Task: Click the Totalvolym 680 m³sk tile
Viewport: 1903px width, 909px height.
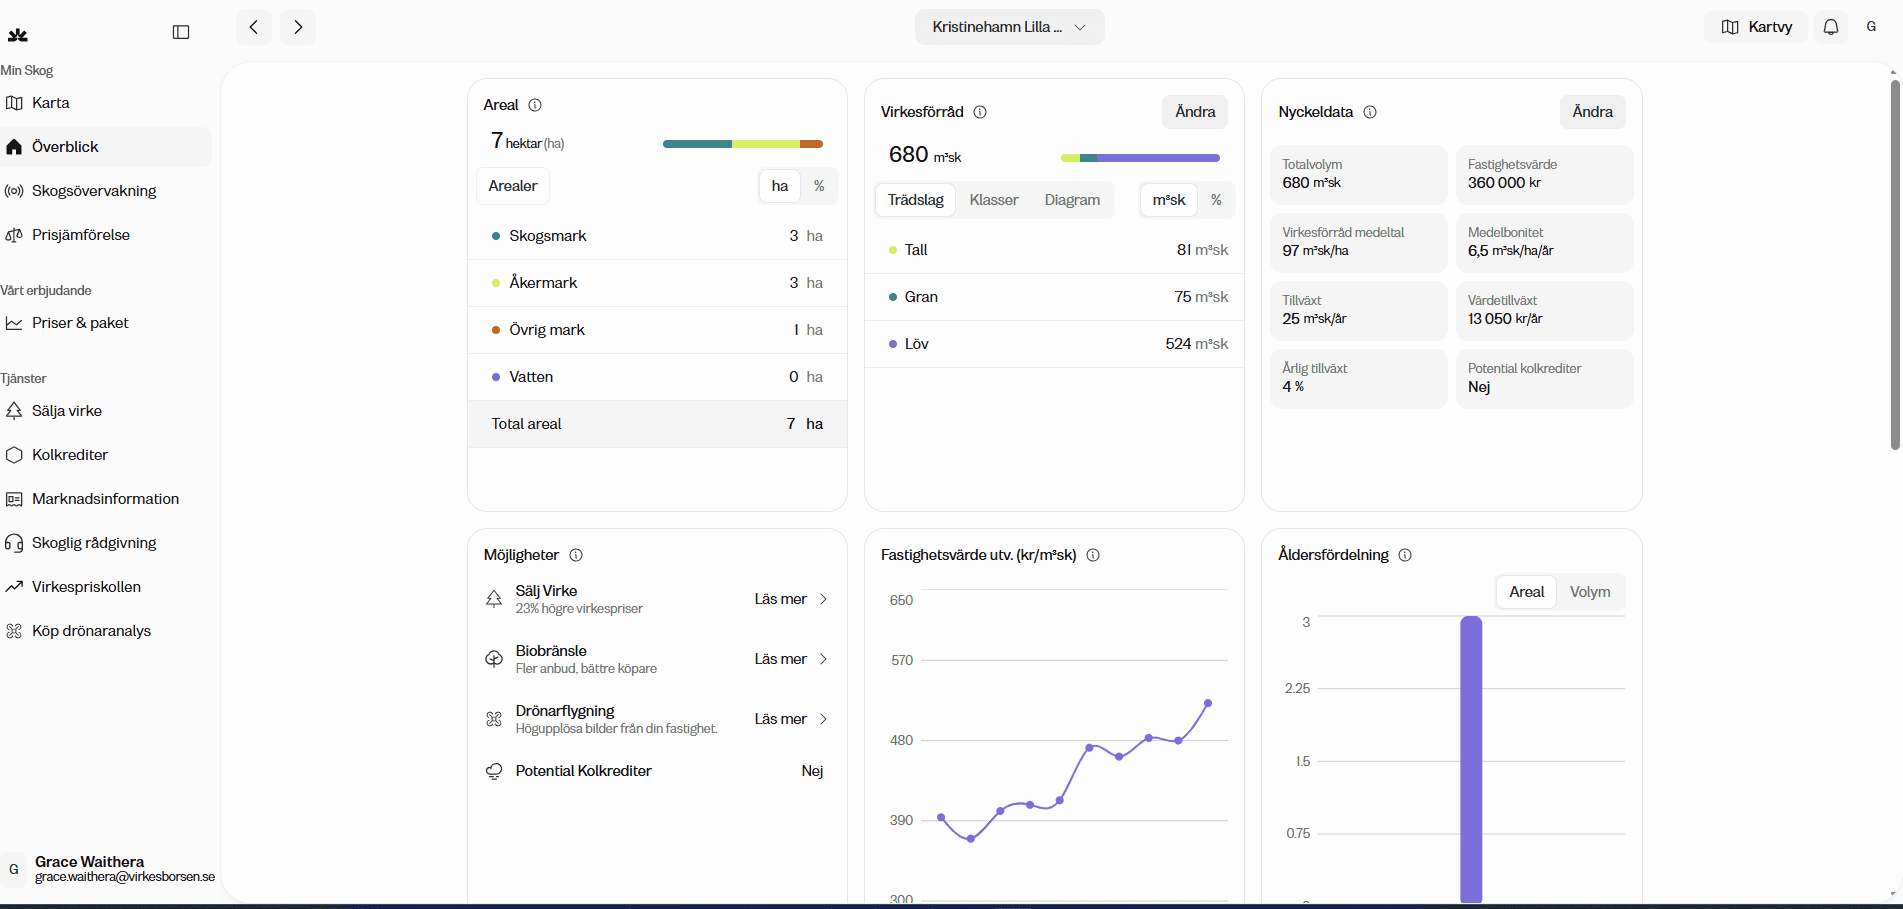Action: coord(1359,174)
